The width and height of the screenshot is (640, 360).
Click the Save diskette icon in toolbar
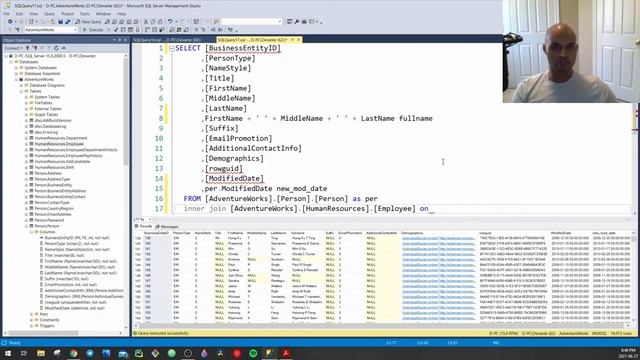pos(60,22)
